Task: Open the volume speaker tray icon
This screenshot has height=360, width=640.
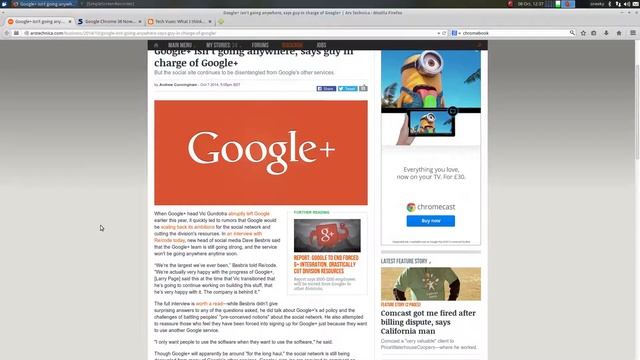Action: point(627,4)
